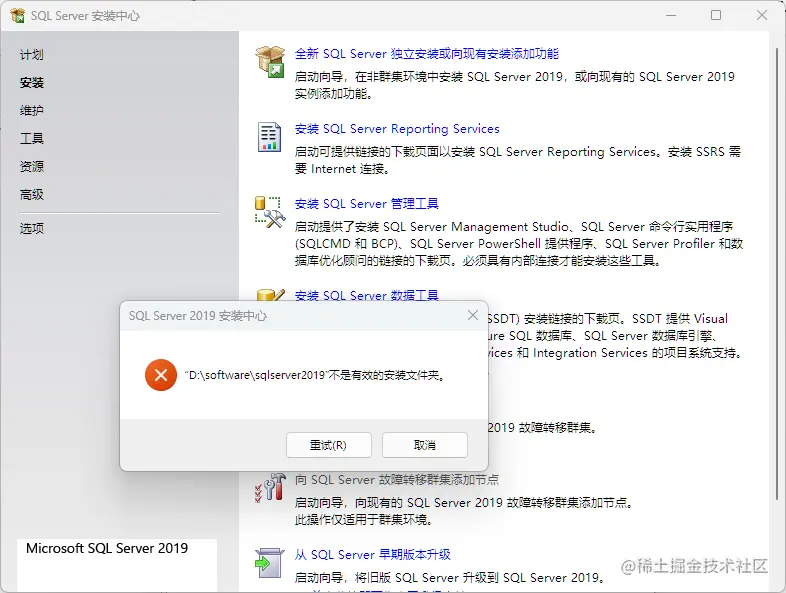Click the SQL Server installation center title icon
The width and height of the screenshot is (786, 593).
point(18,16)
